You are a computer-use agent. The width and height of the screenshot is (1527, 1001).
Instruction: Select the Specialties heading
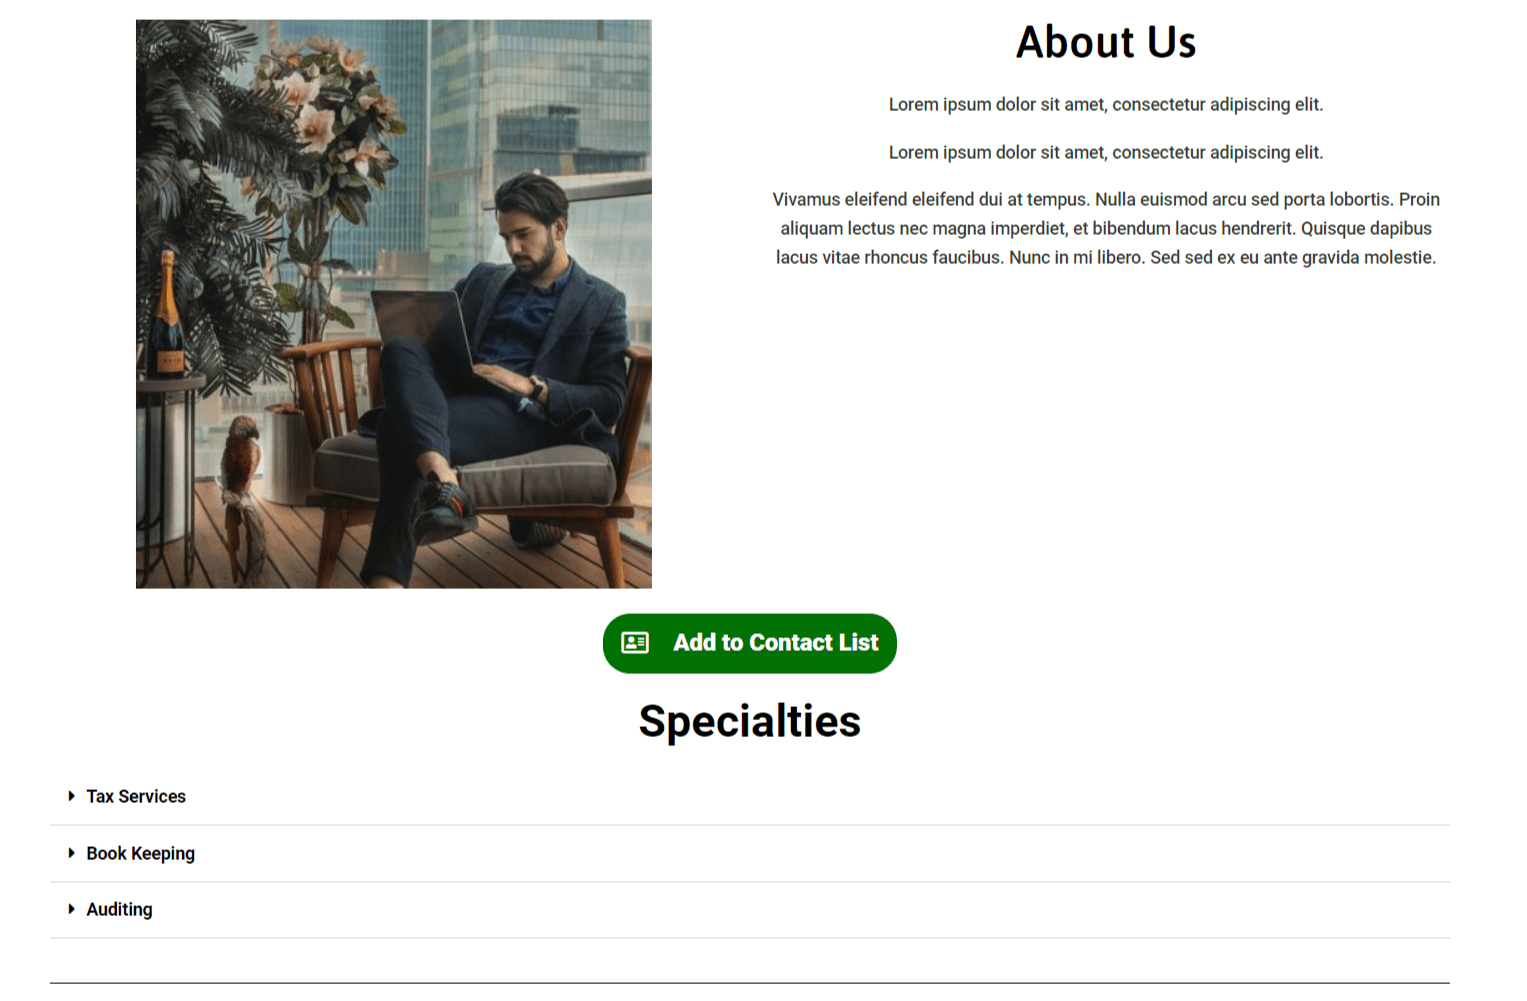click(x=750, y=721)
